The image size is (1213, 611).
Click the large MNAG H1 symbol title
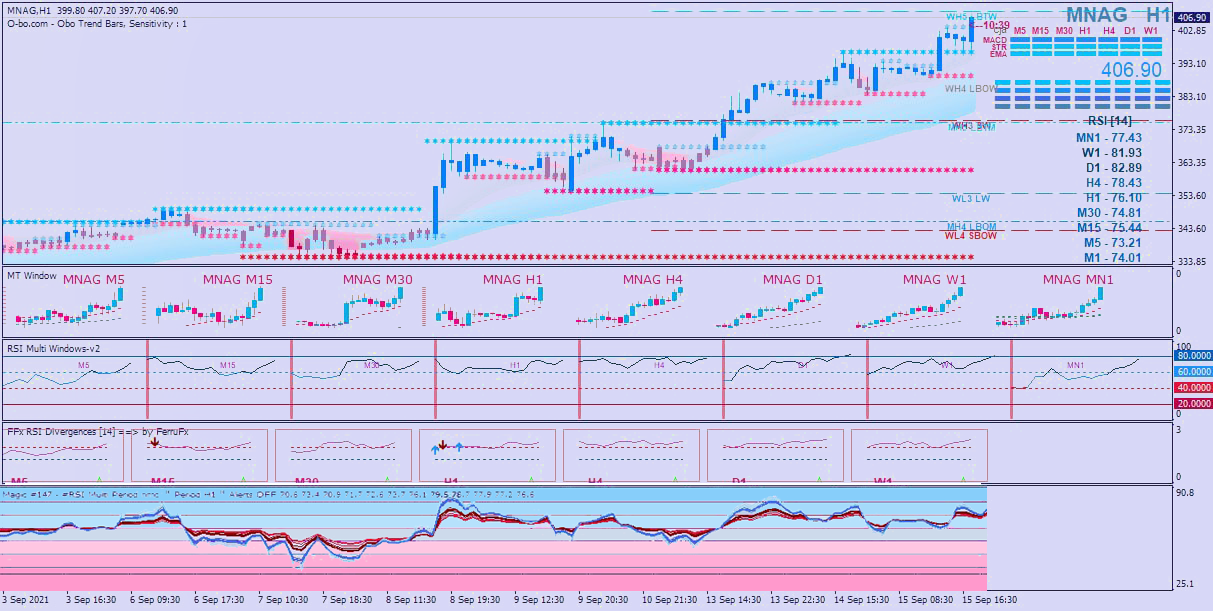[x=1118, y=15]
